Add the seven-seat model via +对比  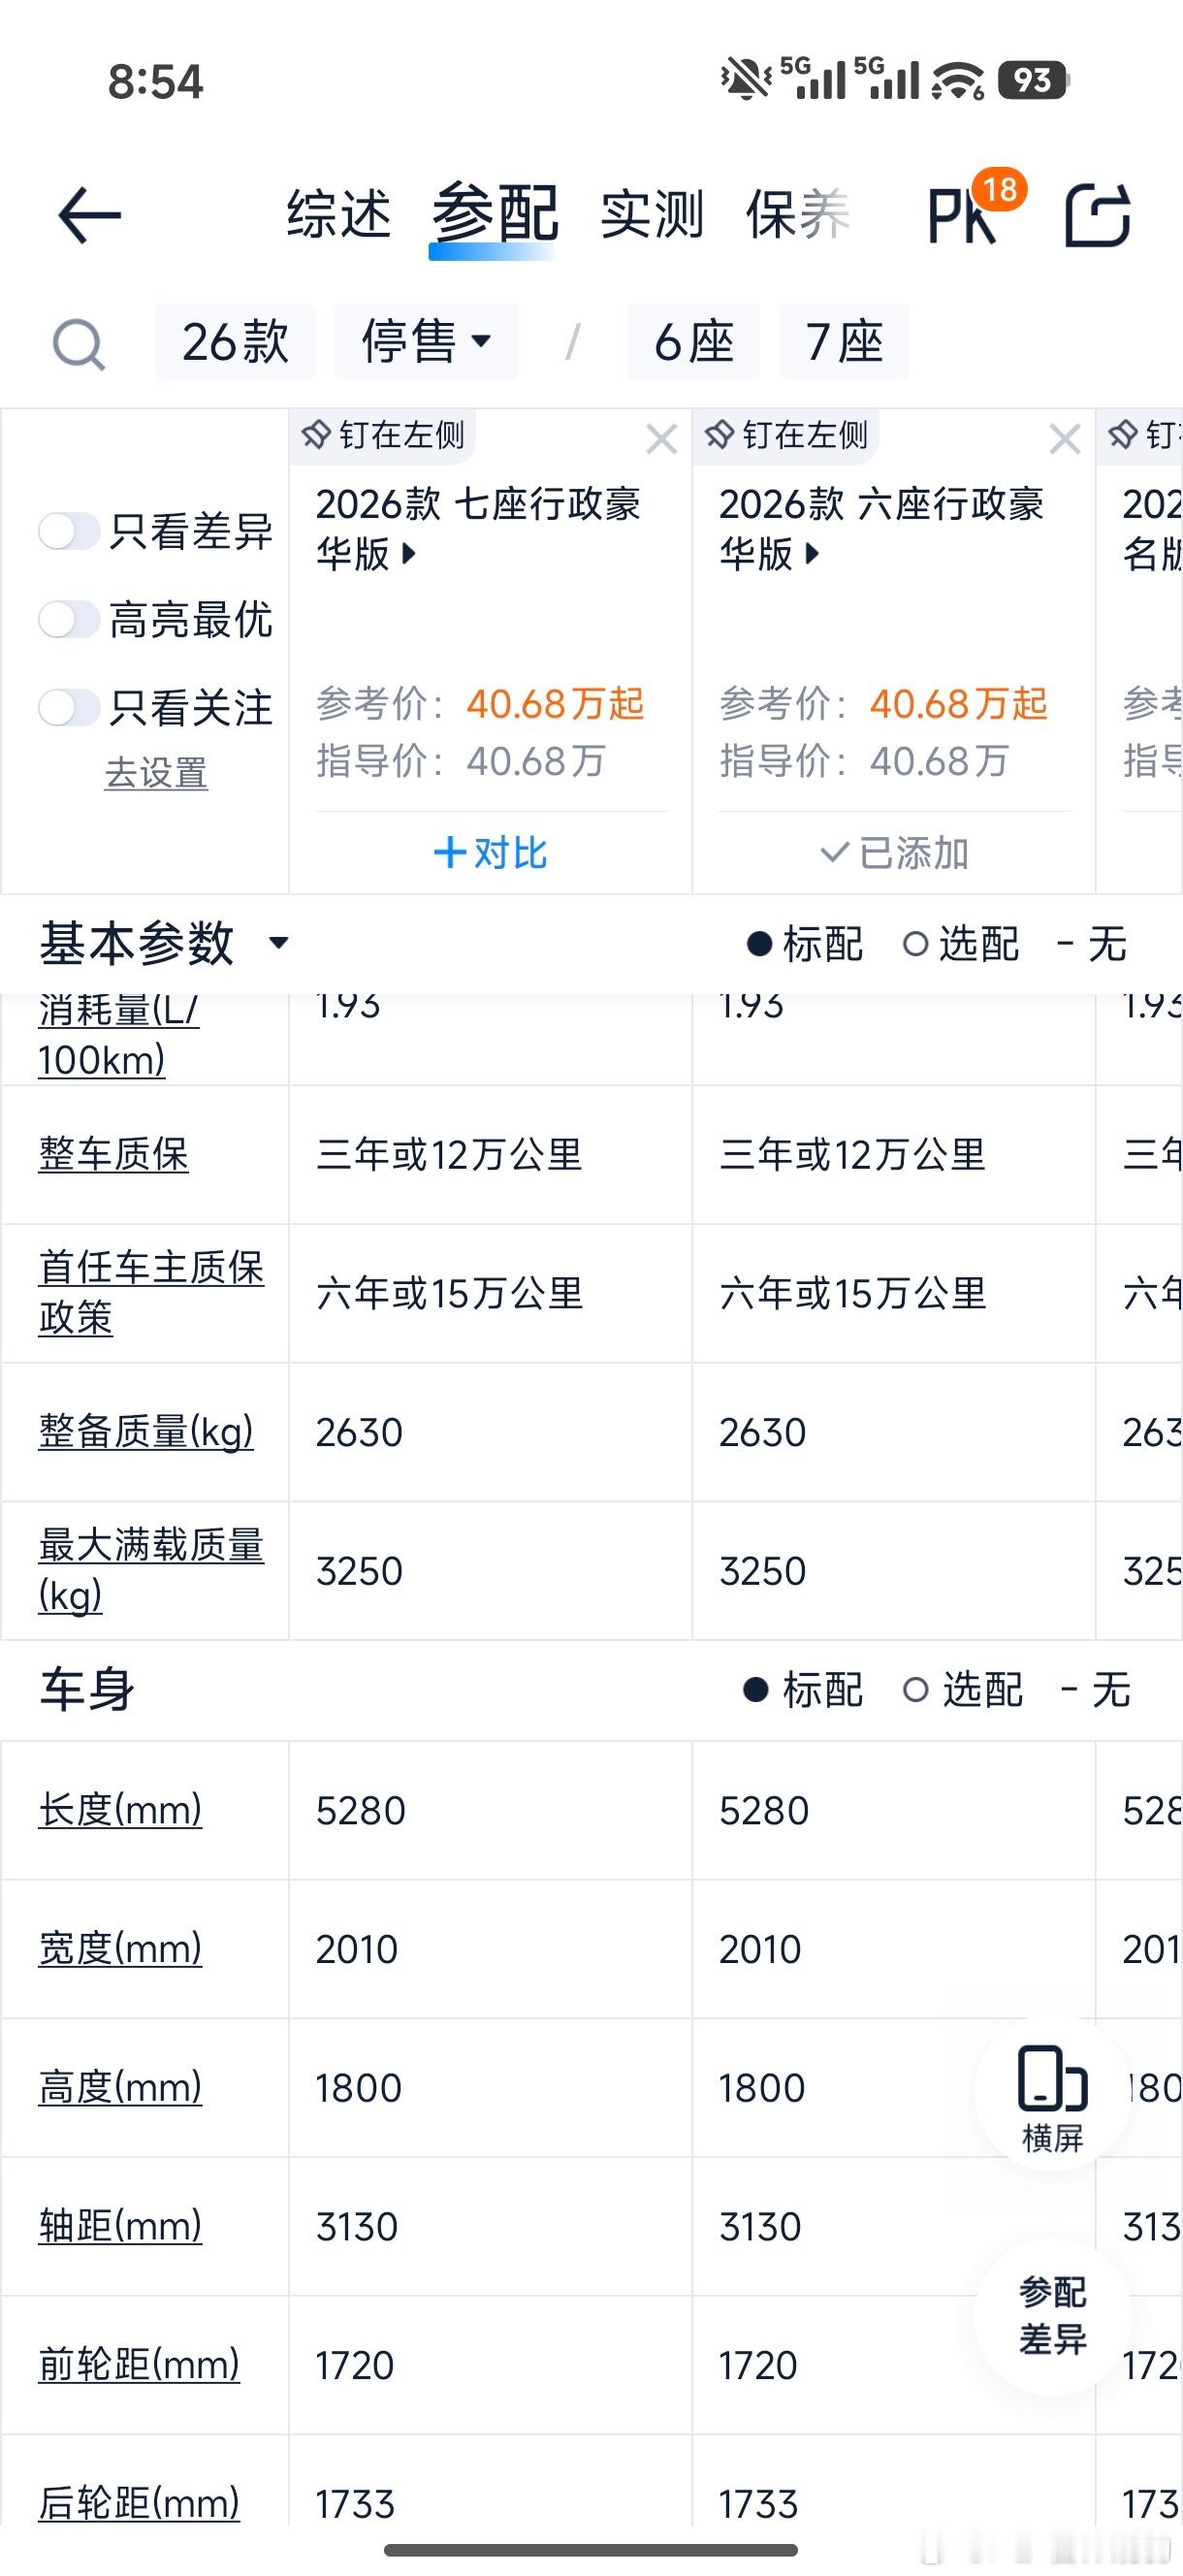point(490,853)
